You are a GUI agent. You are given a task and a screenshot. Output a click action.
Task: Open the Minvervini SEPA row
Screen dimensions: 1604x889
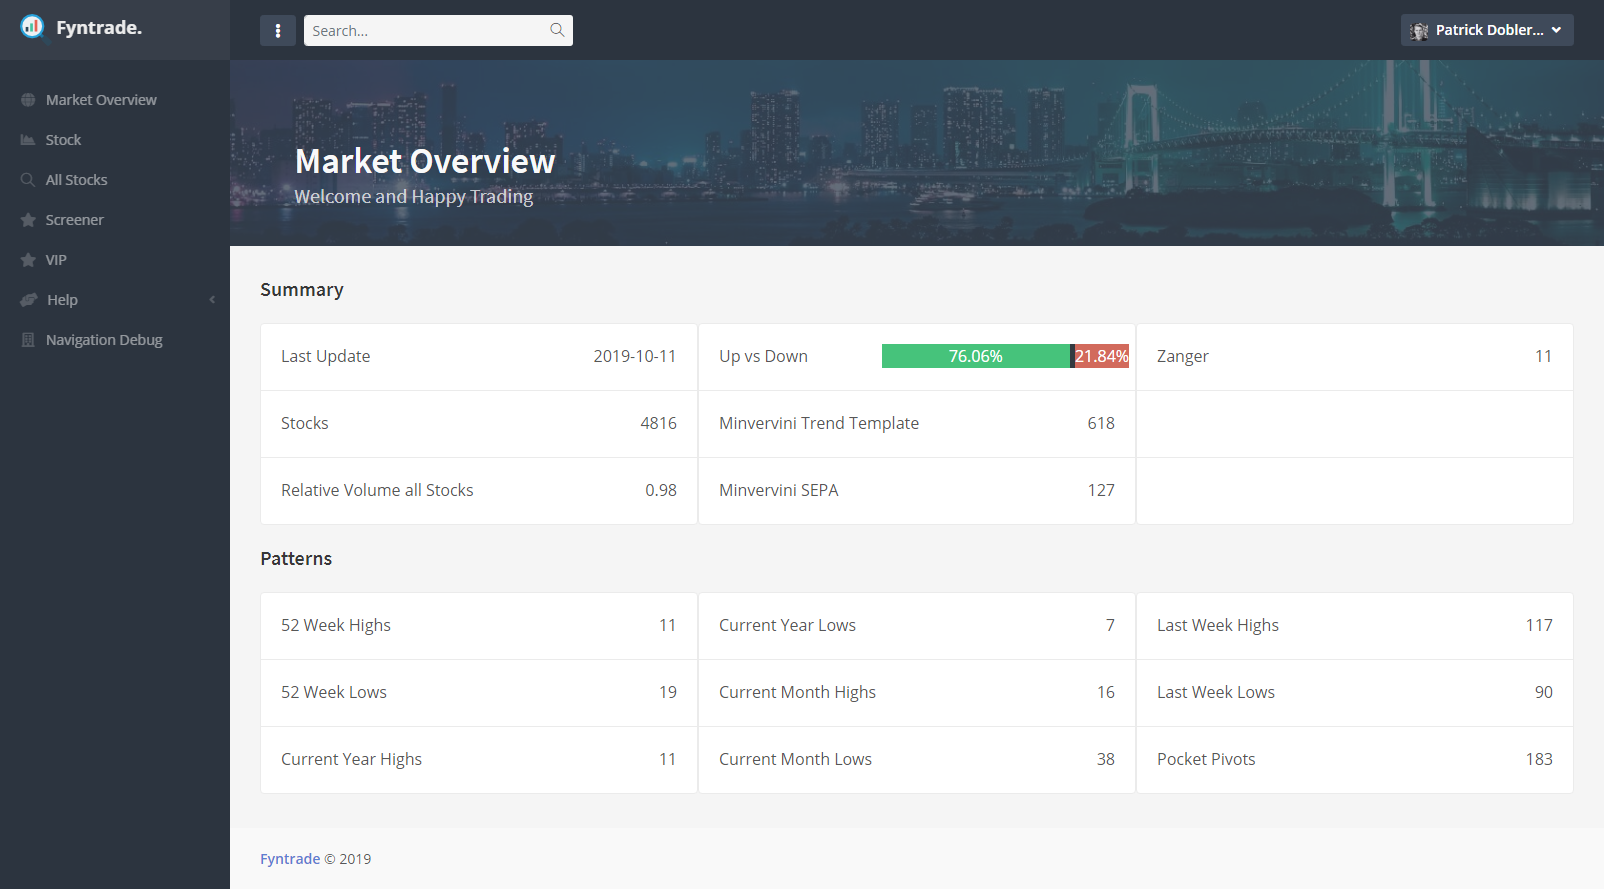[917, 491]
